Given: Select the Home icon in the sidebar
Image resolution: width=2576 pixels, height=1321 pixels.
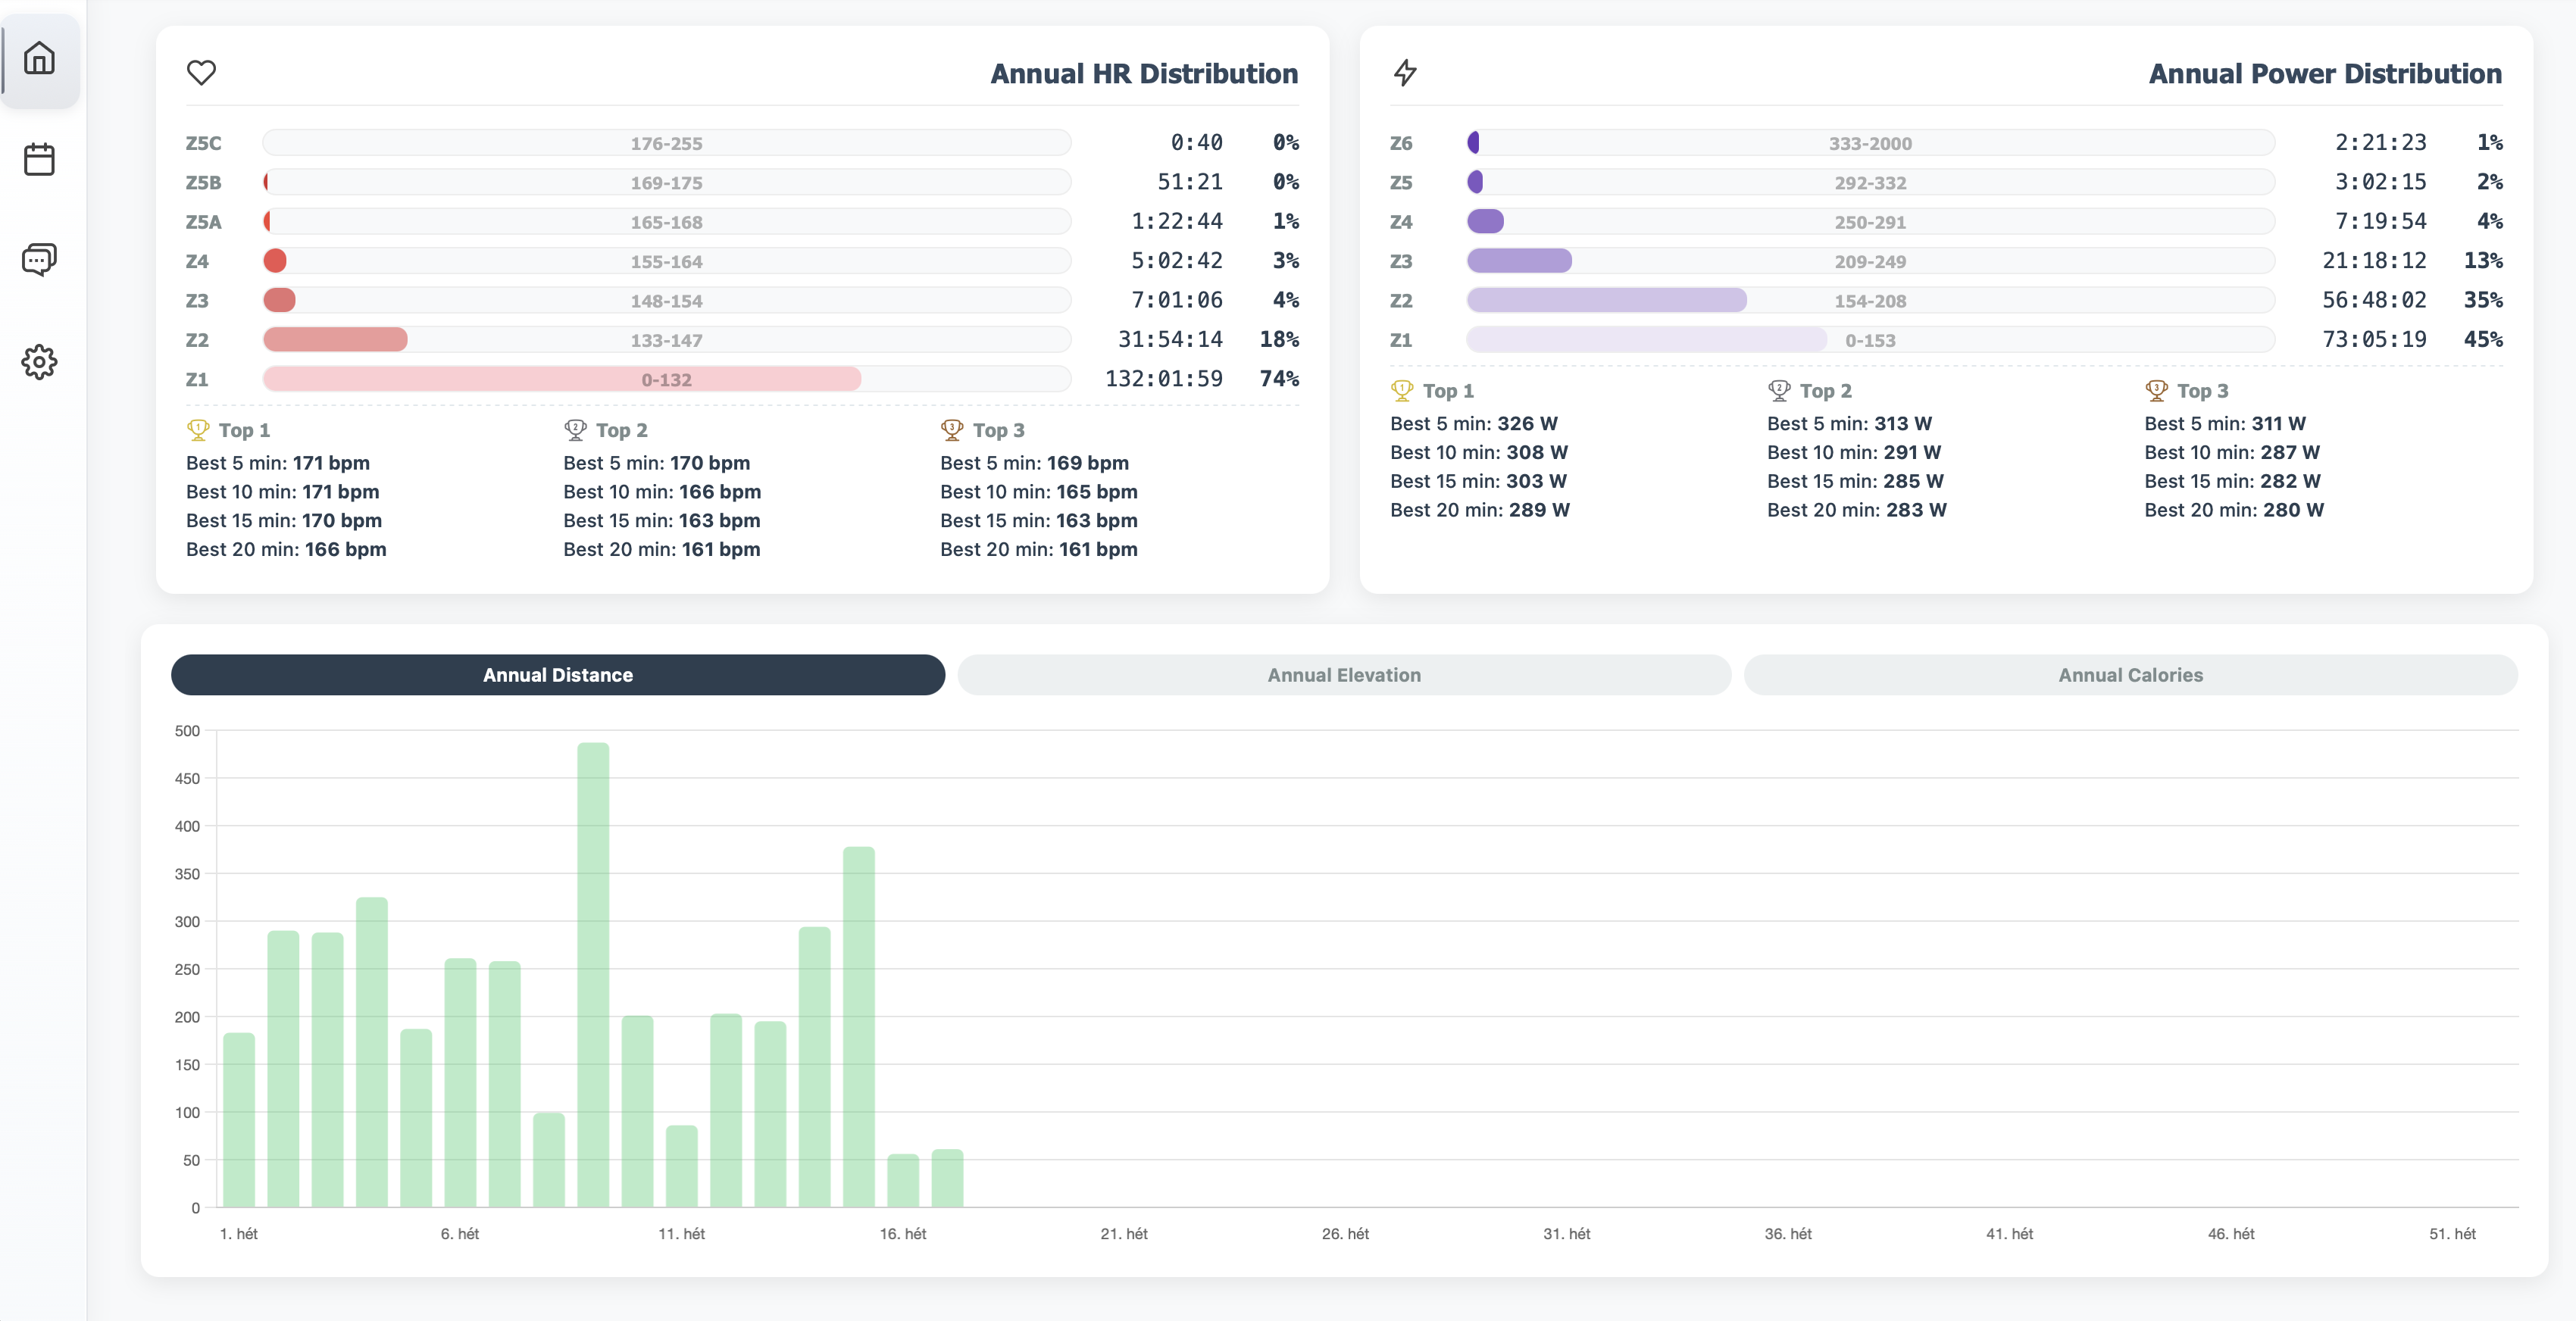Looking at the screenshot, I should pos(40,59).
